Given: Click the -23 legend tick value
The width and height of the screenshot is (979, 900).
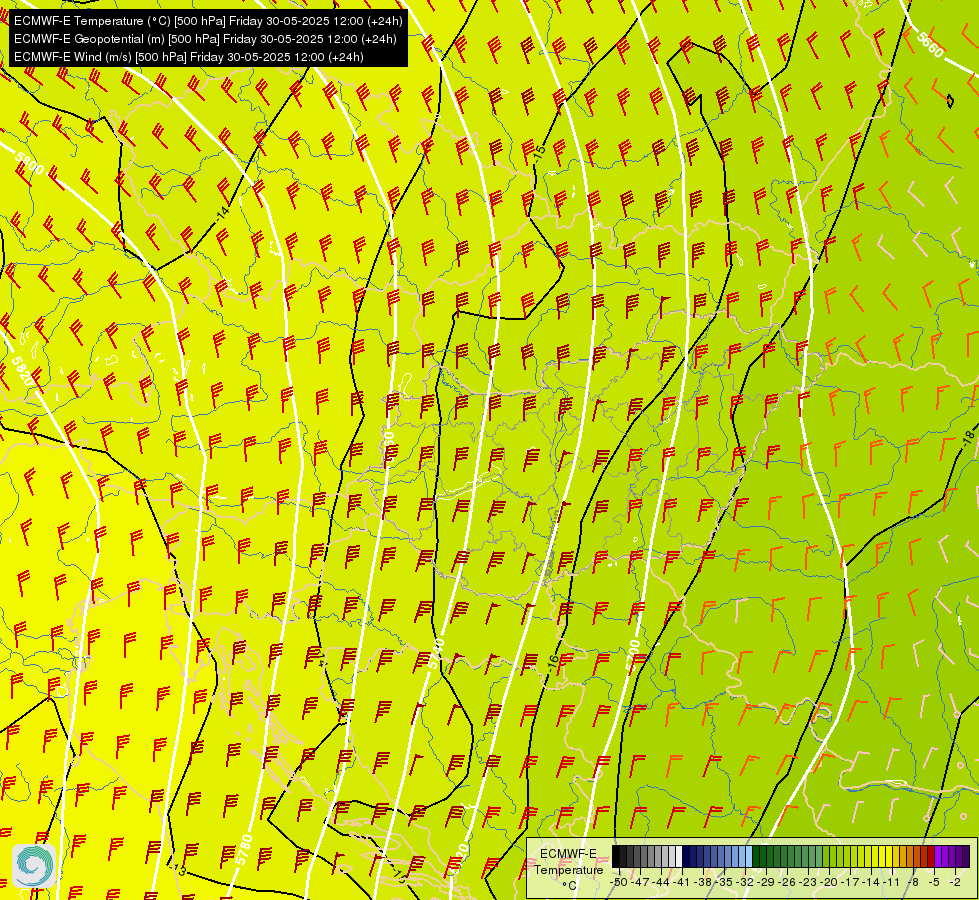Looking at the screenshot, I should tap(808, 882).
